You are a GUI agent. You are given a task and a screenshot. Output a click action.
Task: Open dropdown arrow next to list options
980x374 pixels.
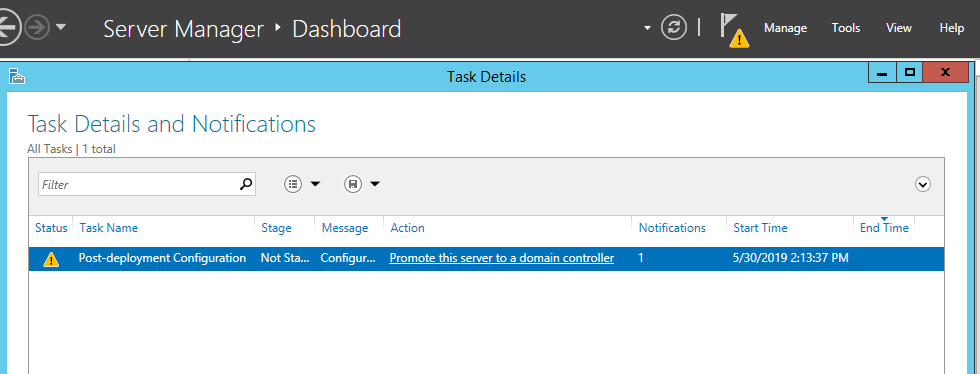coord(315,184)
